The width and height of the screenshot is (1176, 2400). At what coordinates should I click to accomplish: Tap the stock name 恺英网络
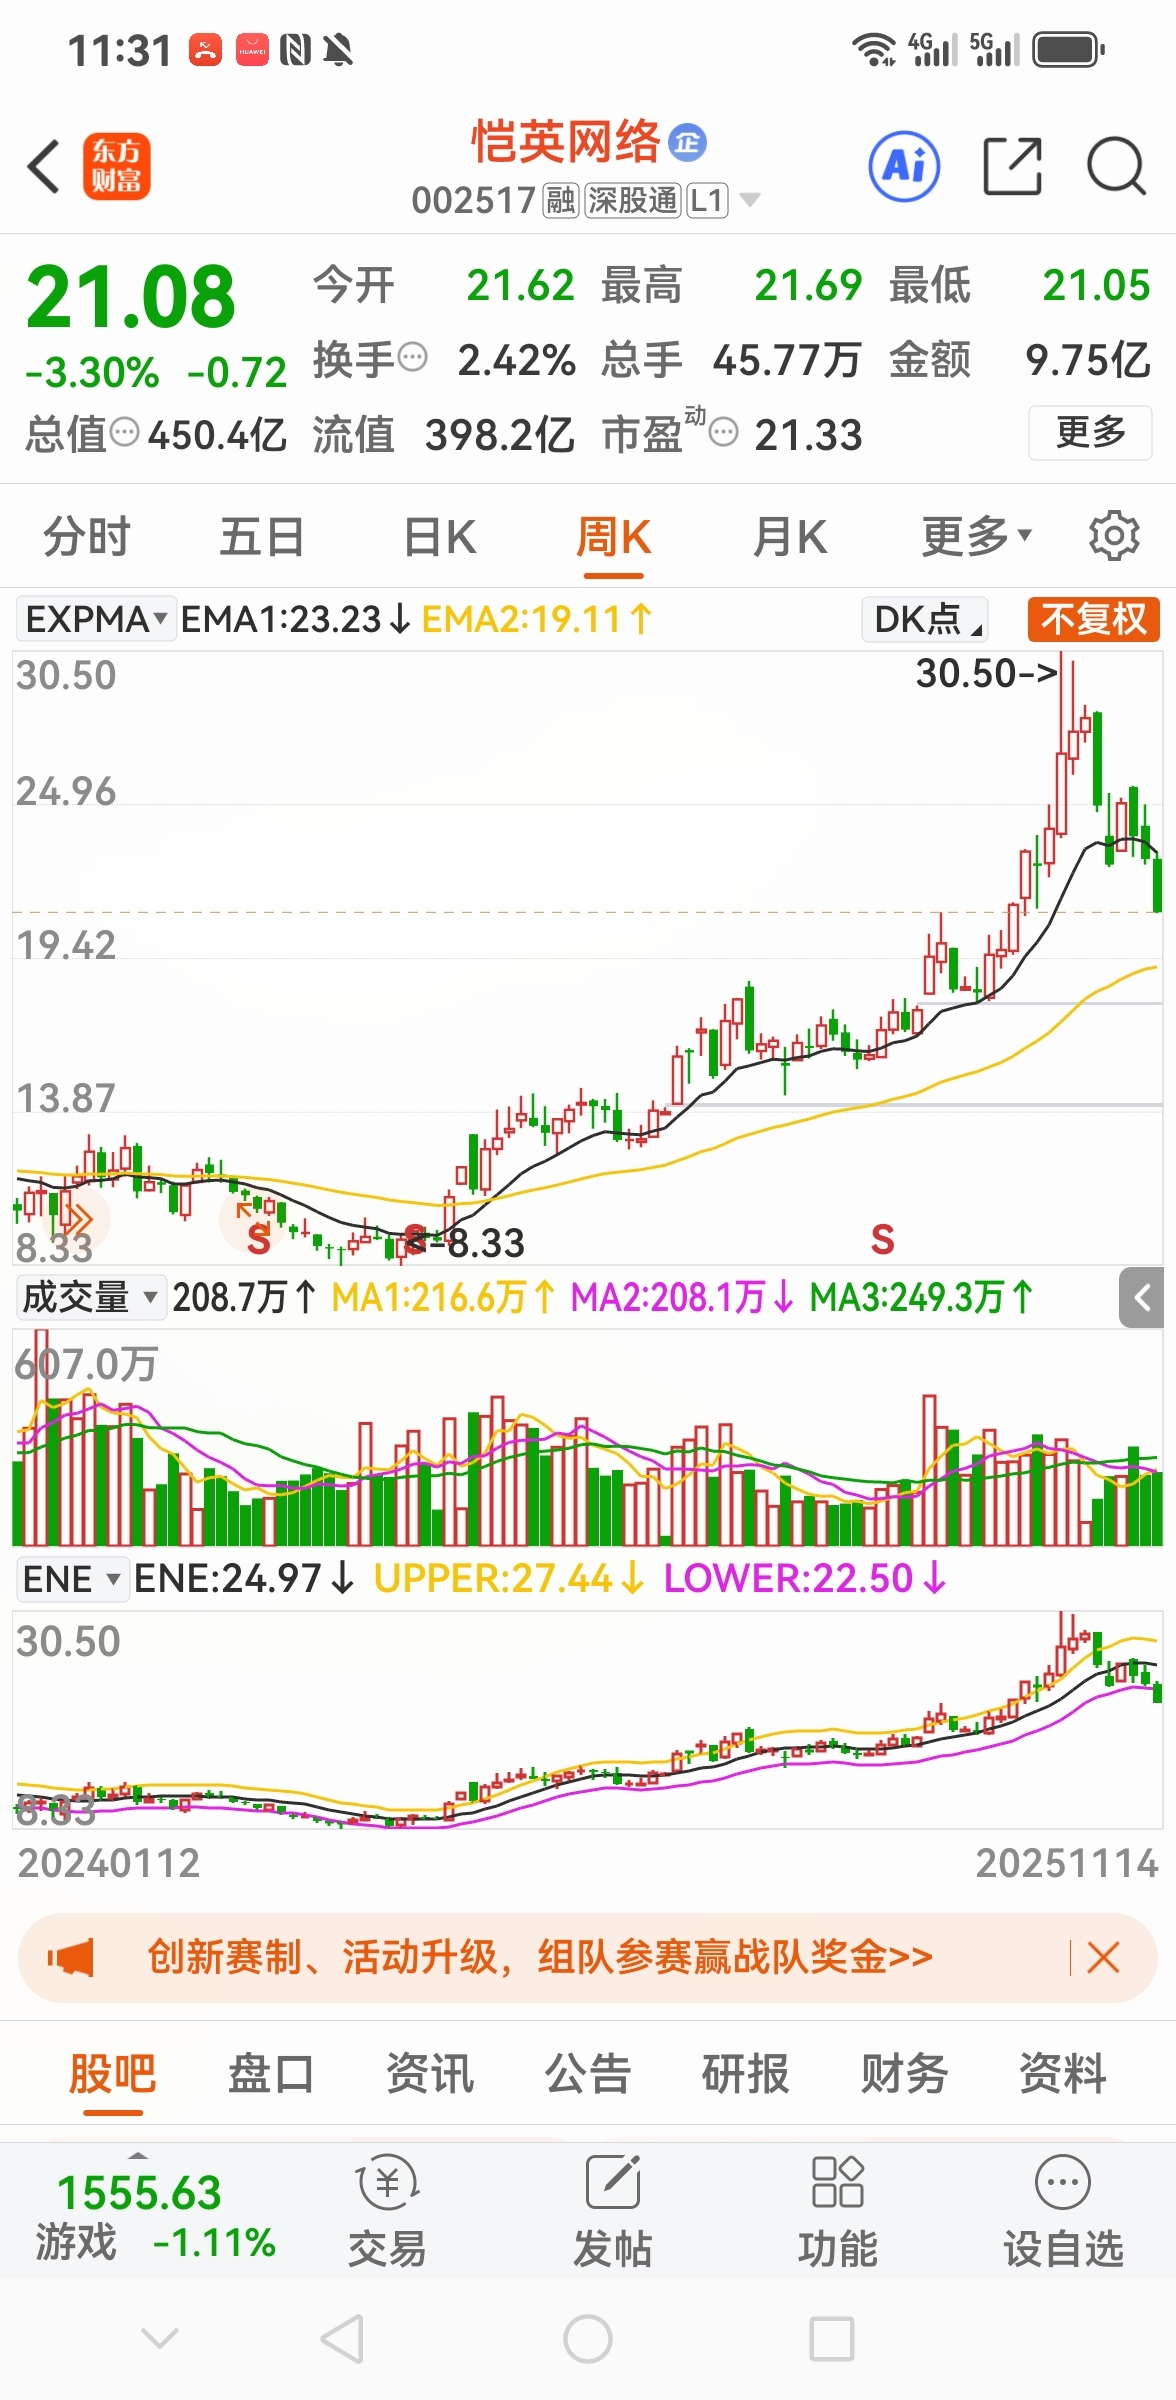[566, 142]
